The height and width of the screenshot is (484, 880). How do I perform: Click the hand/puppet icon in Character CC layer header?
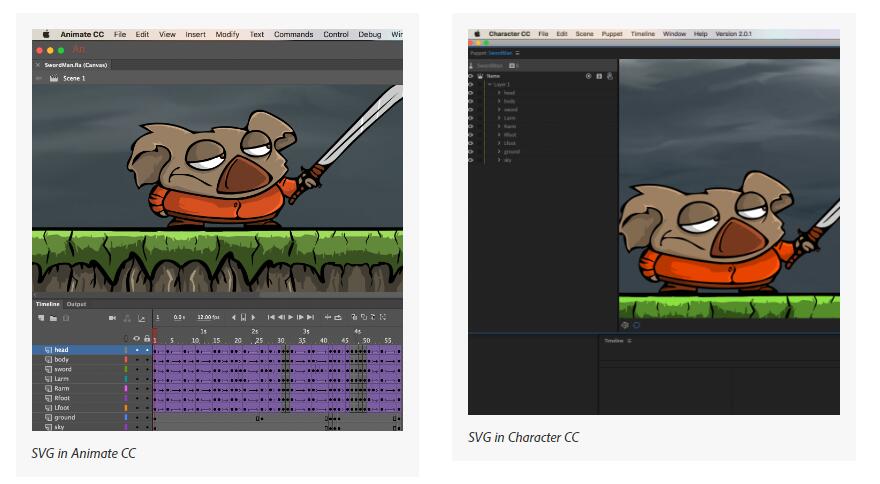point(609,76)
